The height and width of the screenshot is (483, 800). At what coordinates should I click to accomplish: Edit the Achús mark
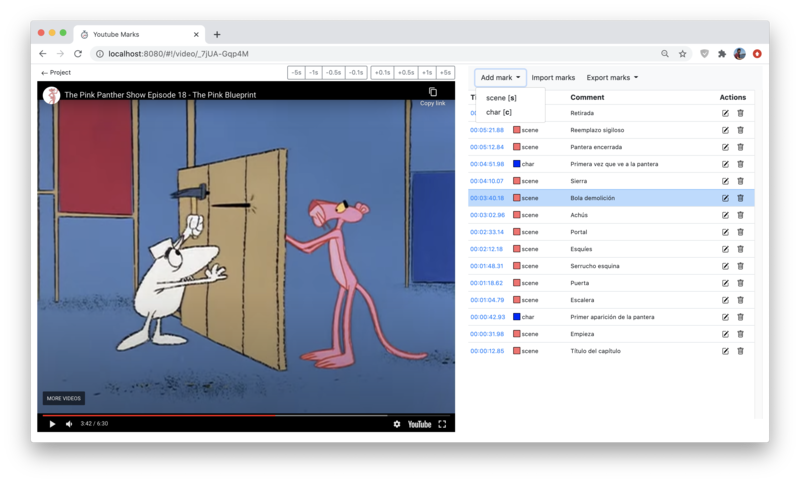click(x=725, y=215)
